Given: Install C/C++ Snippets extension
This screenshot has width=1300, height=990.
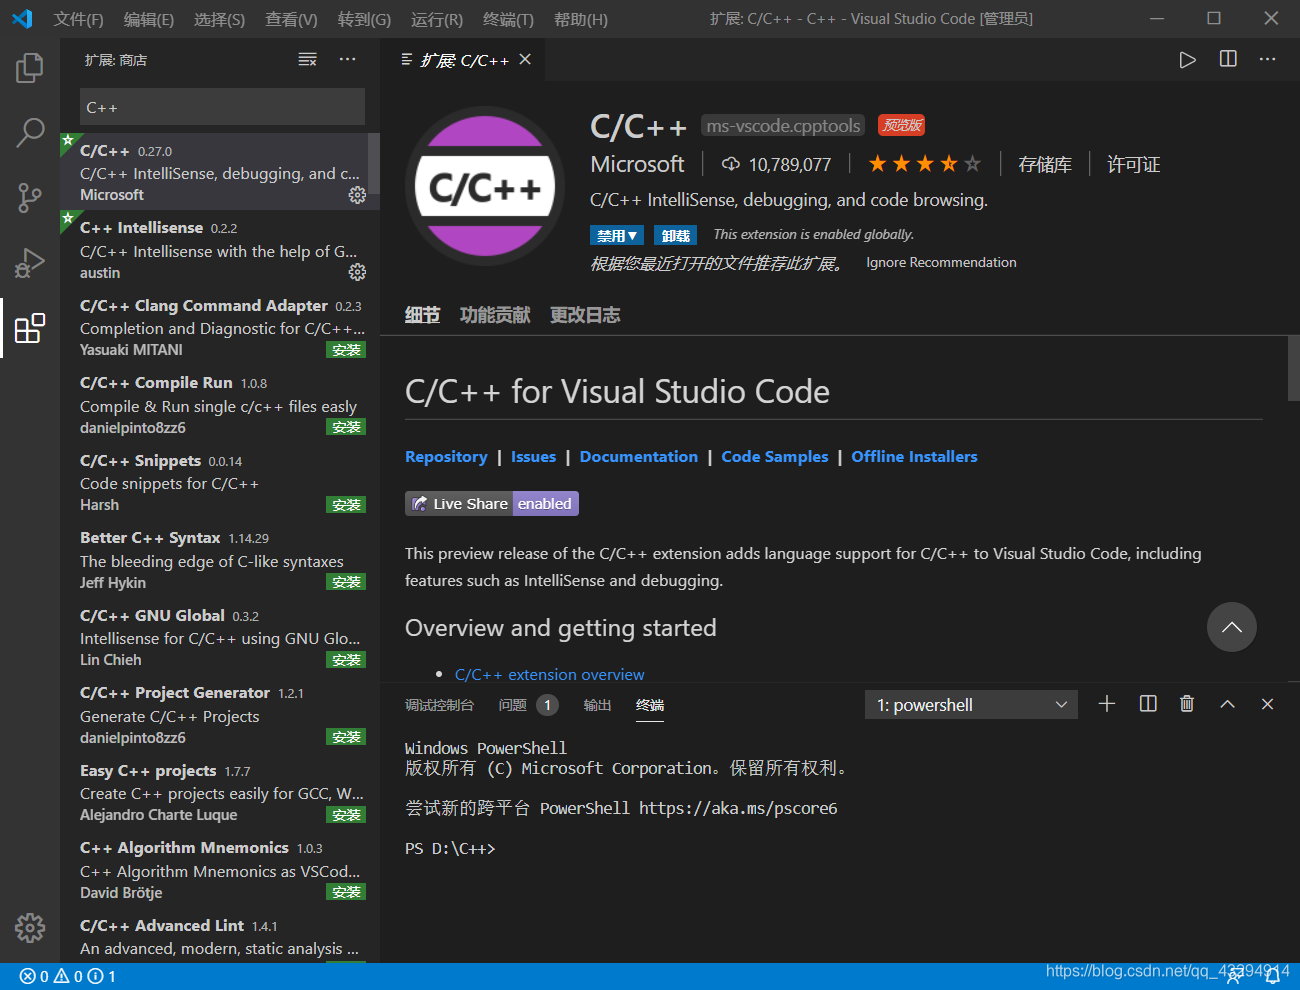Looking at the screenshot, I should pyautogui.click(x=346, y=505).
